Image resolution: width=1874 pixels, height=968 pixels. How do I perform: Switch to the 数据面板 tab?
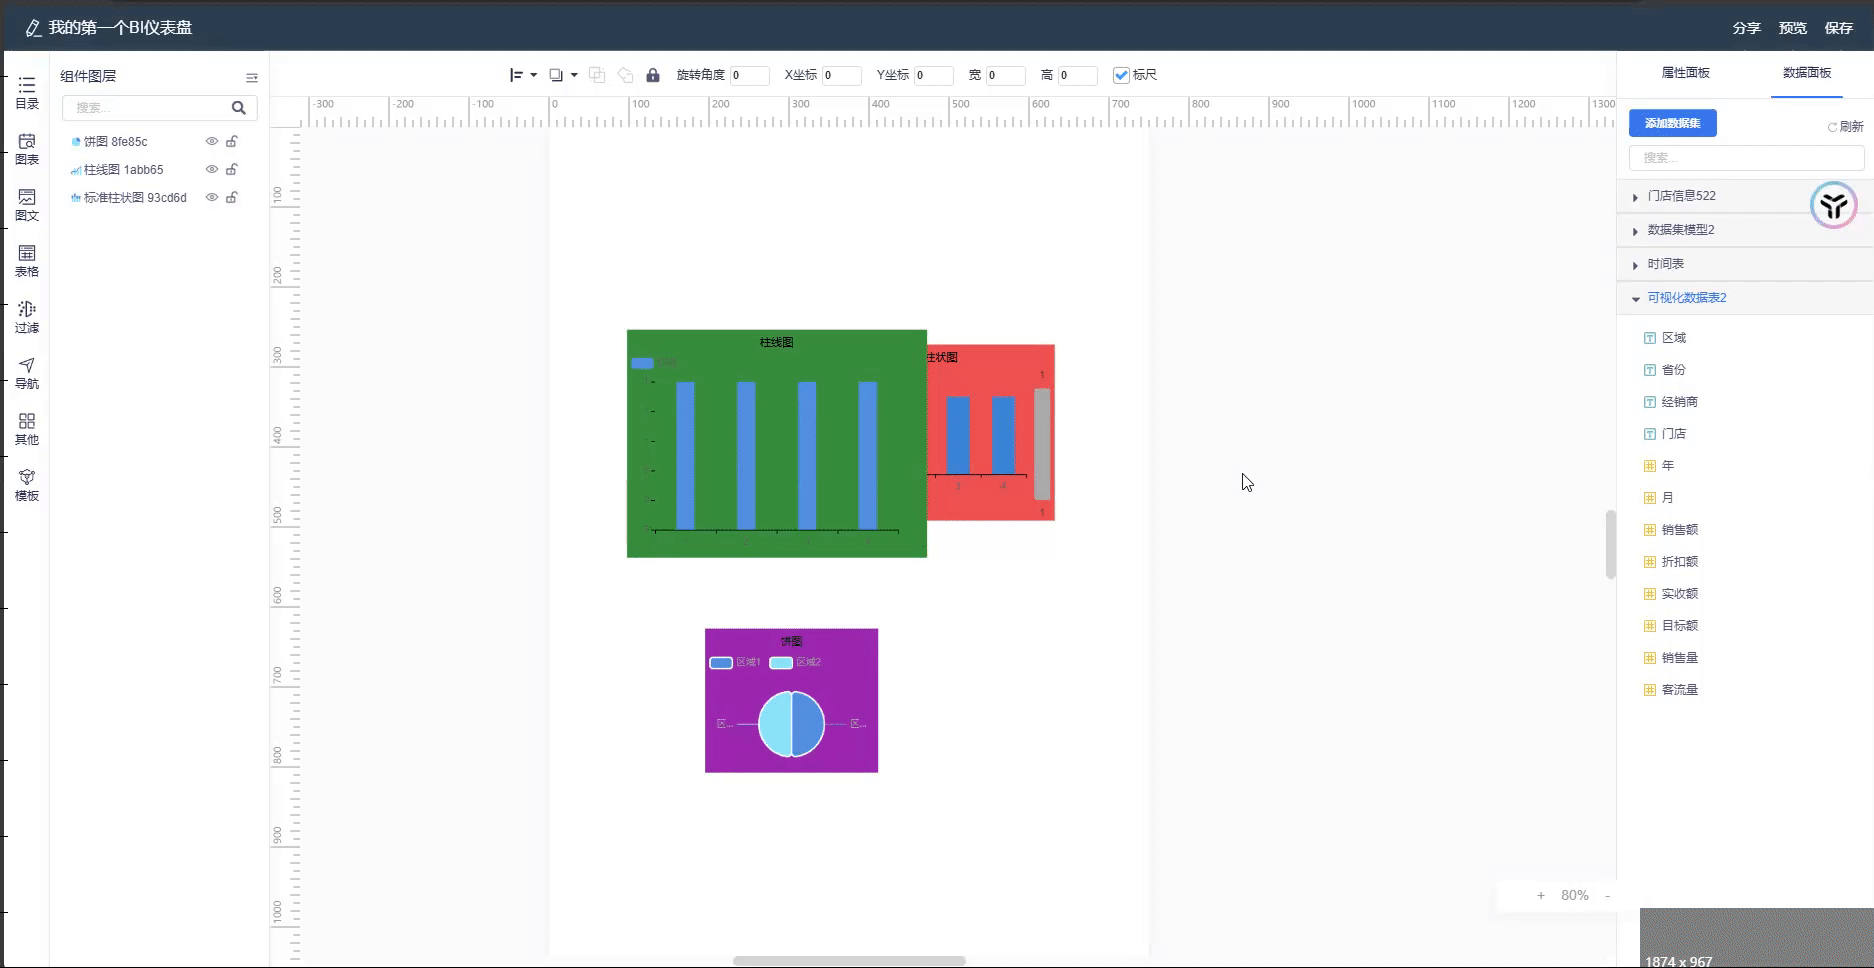pos(1807,73)
